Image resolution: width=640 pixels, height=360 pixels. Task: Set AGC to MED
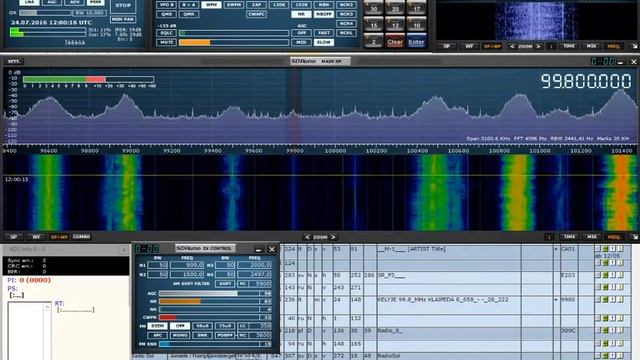pyautogui.click(x=301, y=42)
